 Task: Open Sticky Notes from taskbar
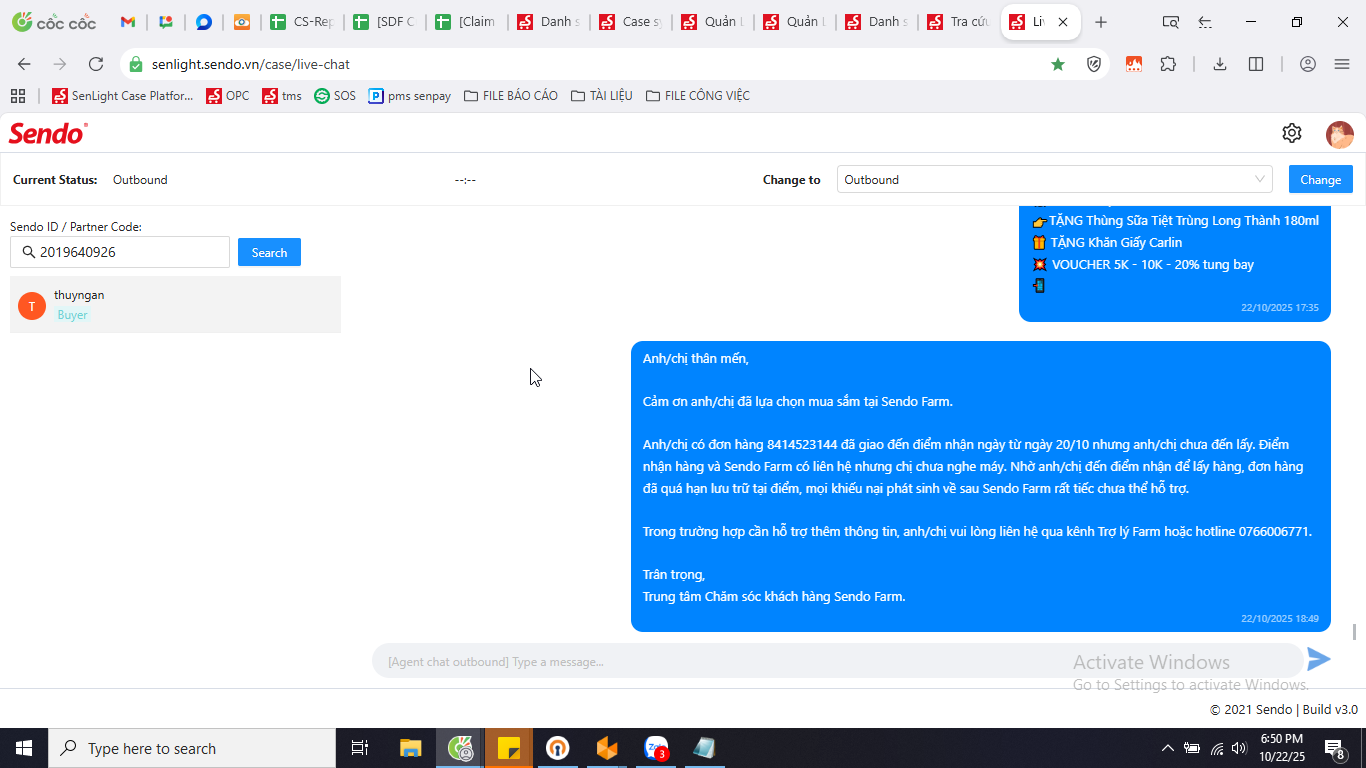click(x=509, y=748)
